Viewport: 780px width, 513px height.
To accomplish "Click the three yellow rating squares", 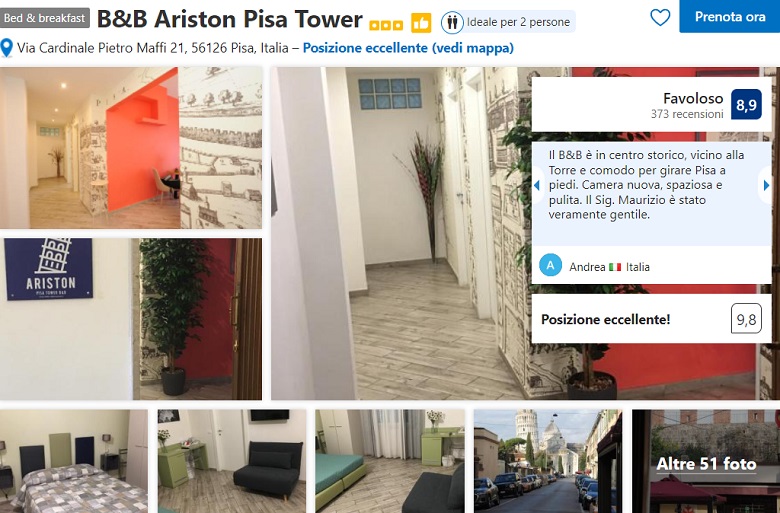I will pos(386,24).
